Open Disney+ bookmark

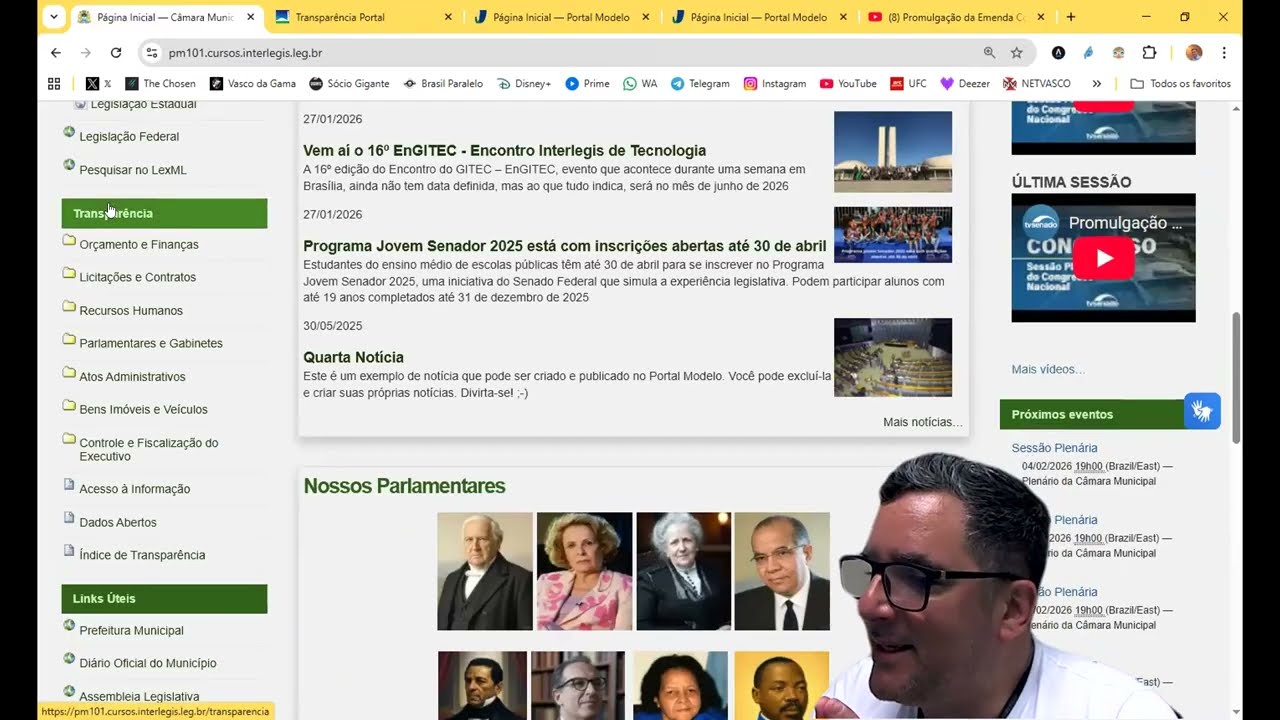[524, 84]
